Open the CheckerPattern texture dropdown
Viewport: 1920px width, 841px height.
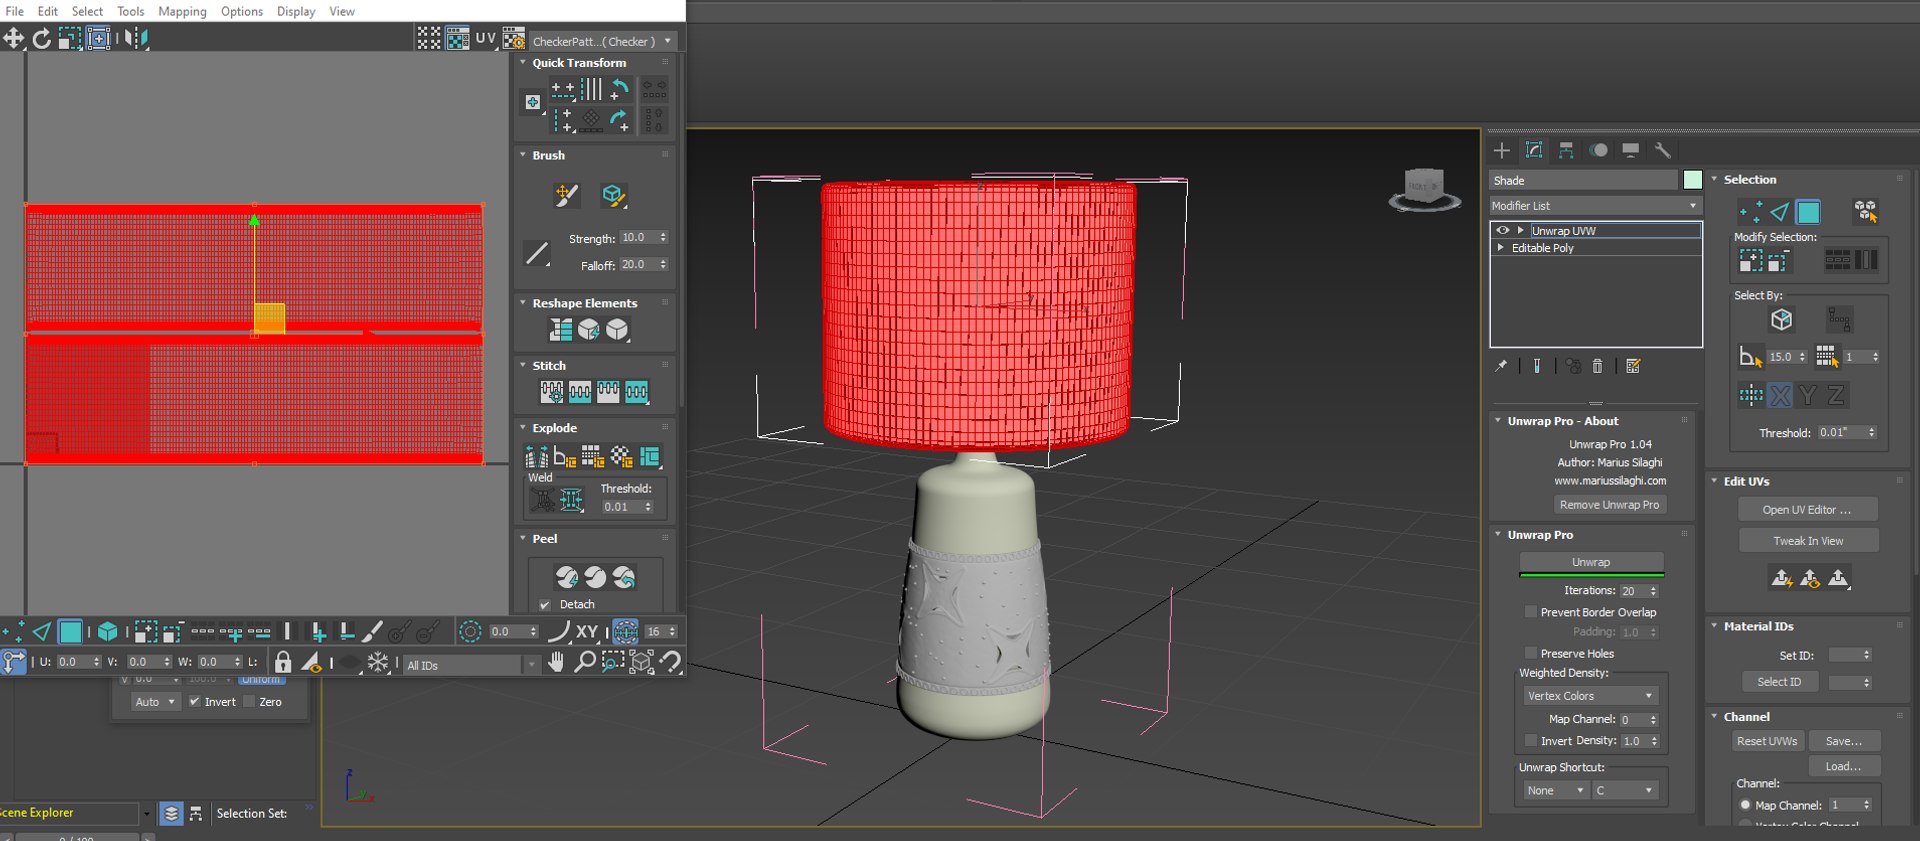[603, 41]
